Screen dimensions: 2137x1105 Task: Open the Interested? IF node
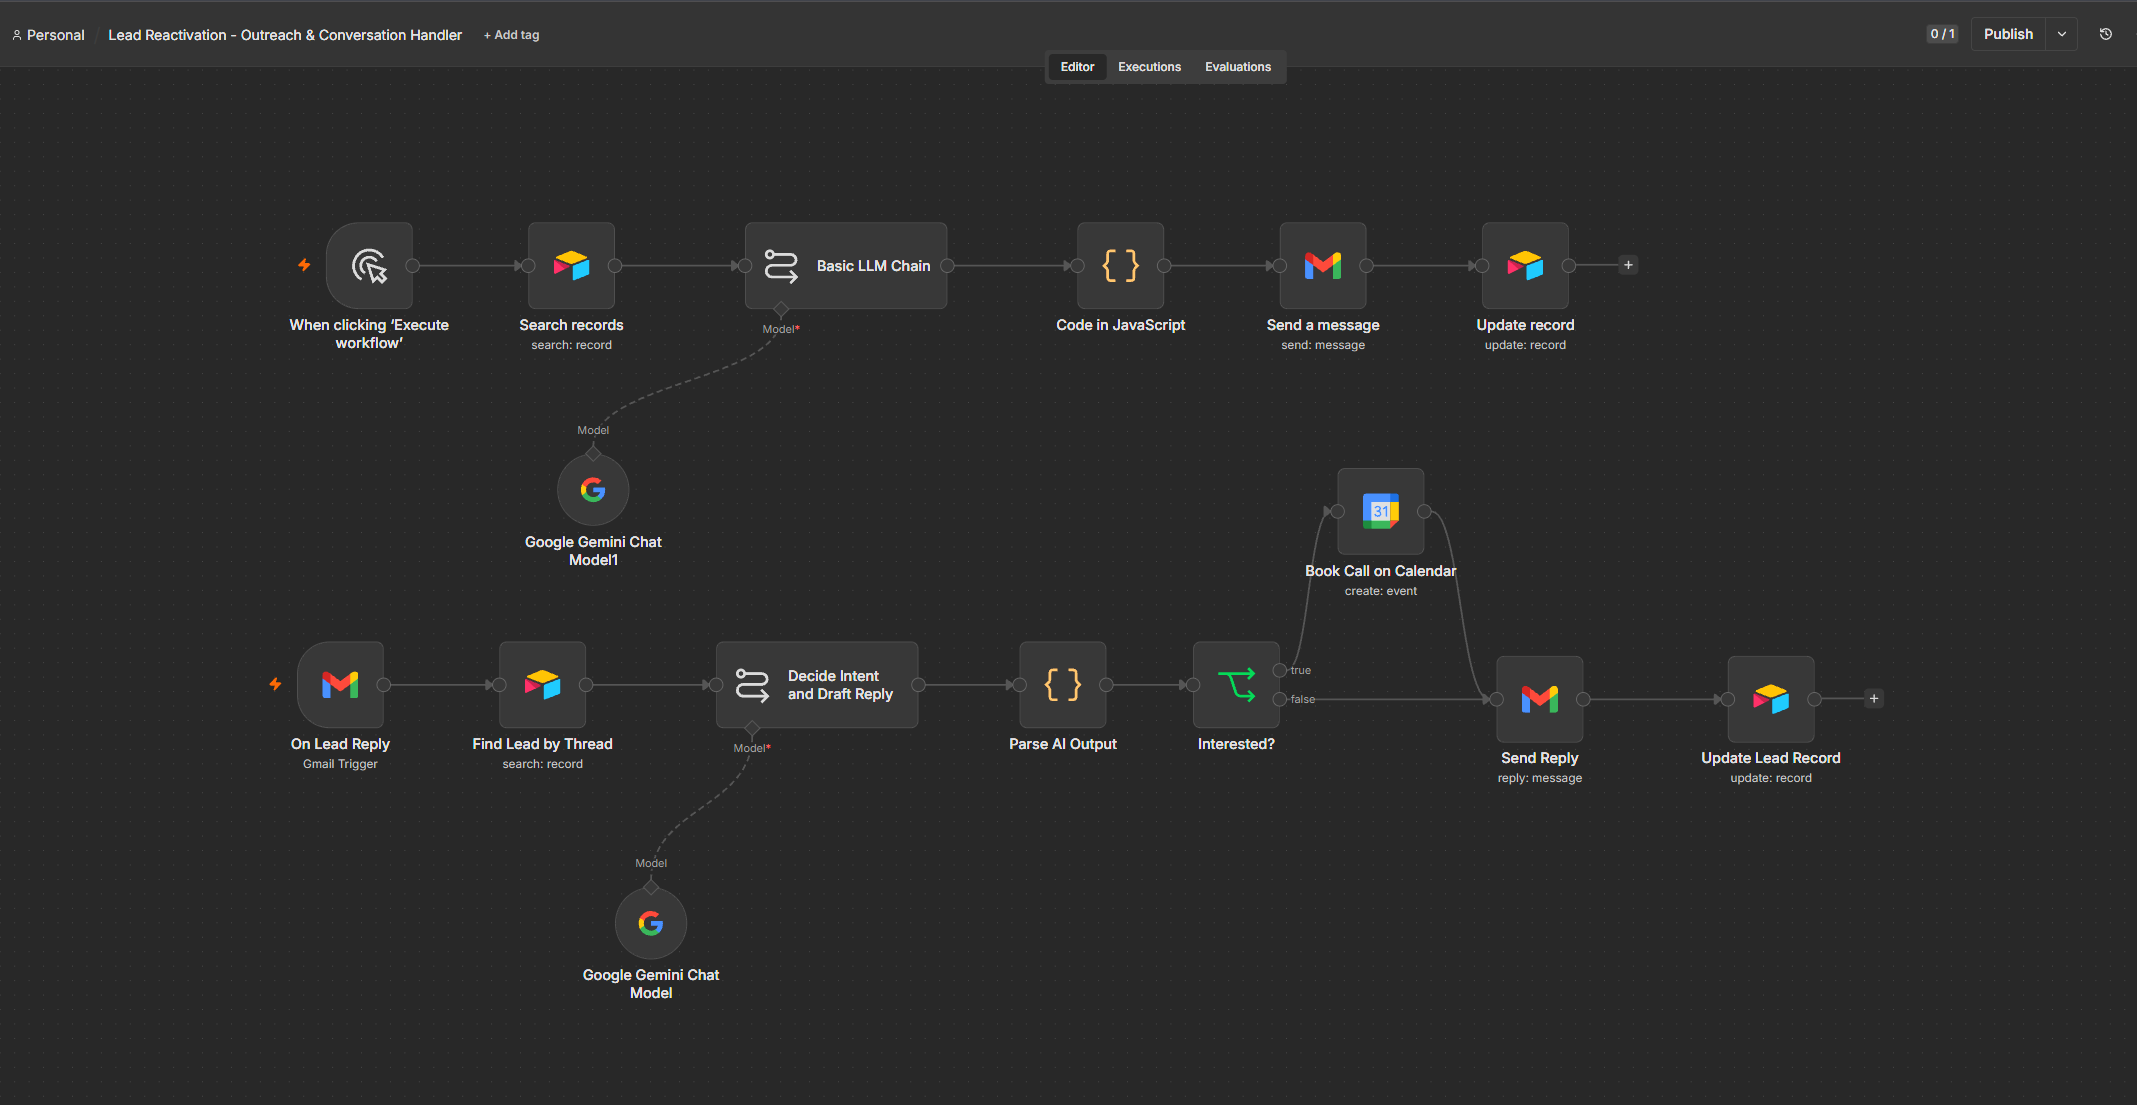[x=1236, y=684]
